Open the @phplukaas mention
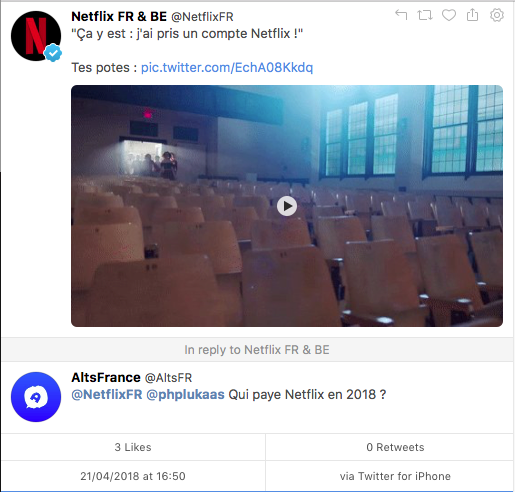The width and height of the screenshot is (515, 492). click(x=185, y=395)
